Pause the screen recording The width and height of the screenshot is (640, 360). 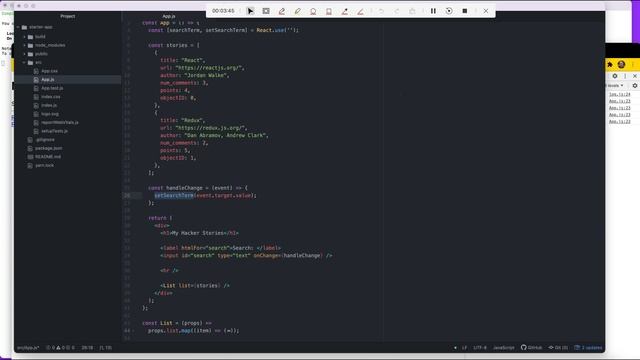pyautogui.click(x=433, y=11)
